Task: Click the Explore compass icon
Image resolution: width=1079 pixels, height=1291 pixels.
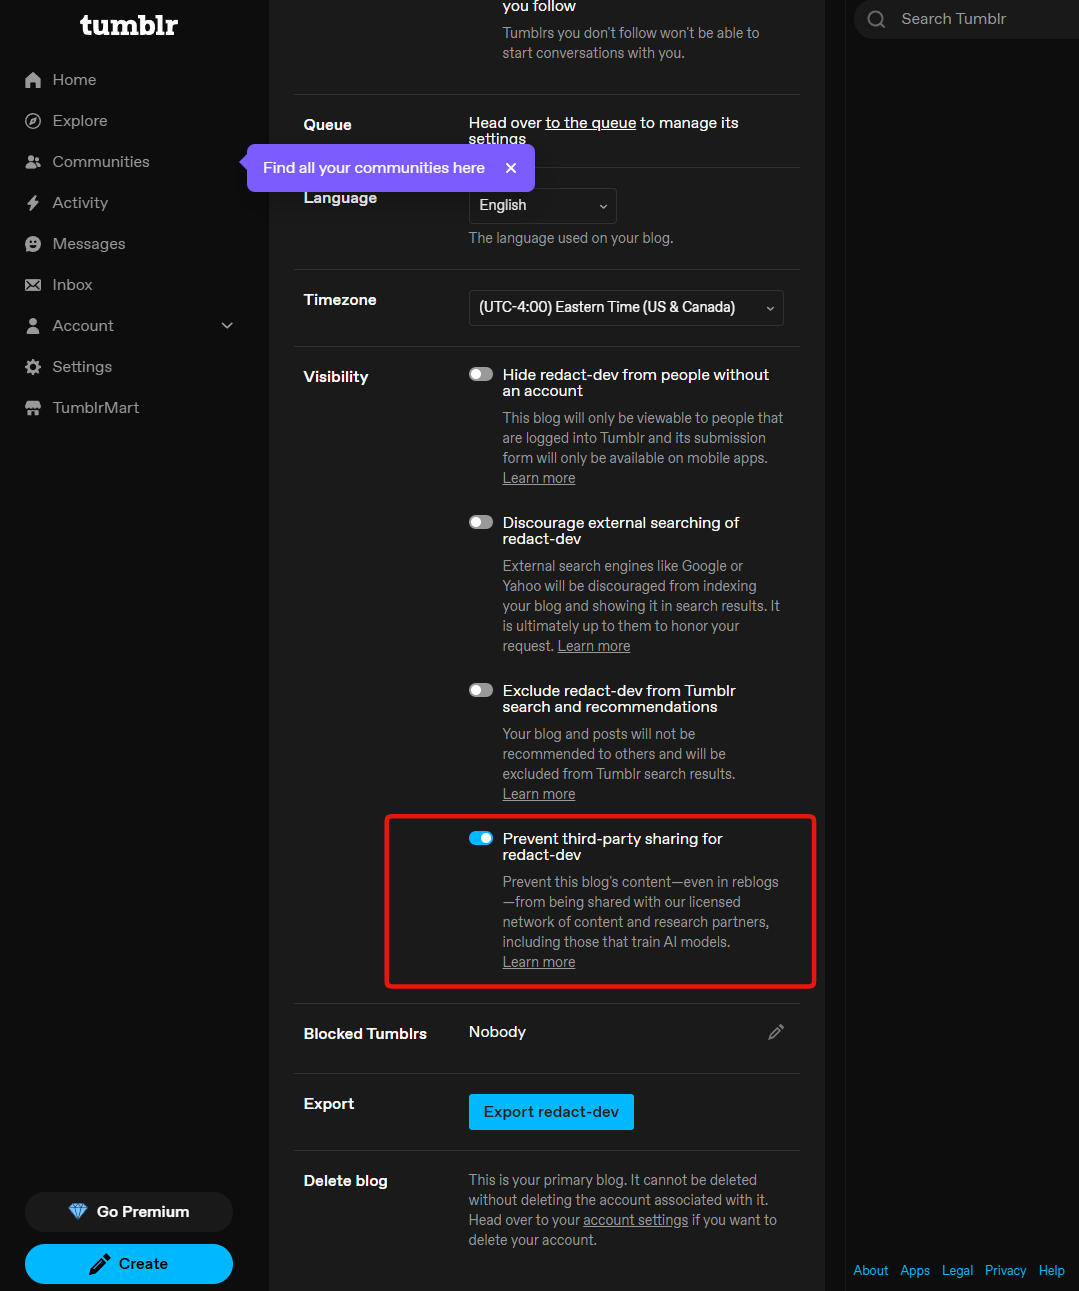Action: point(33,121)
